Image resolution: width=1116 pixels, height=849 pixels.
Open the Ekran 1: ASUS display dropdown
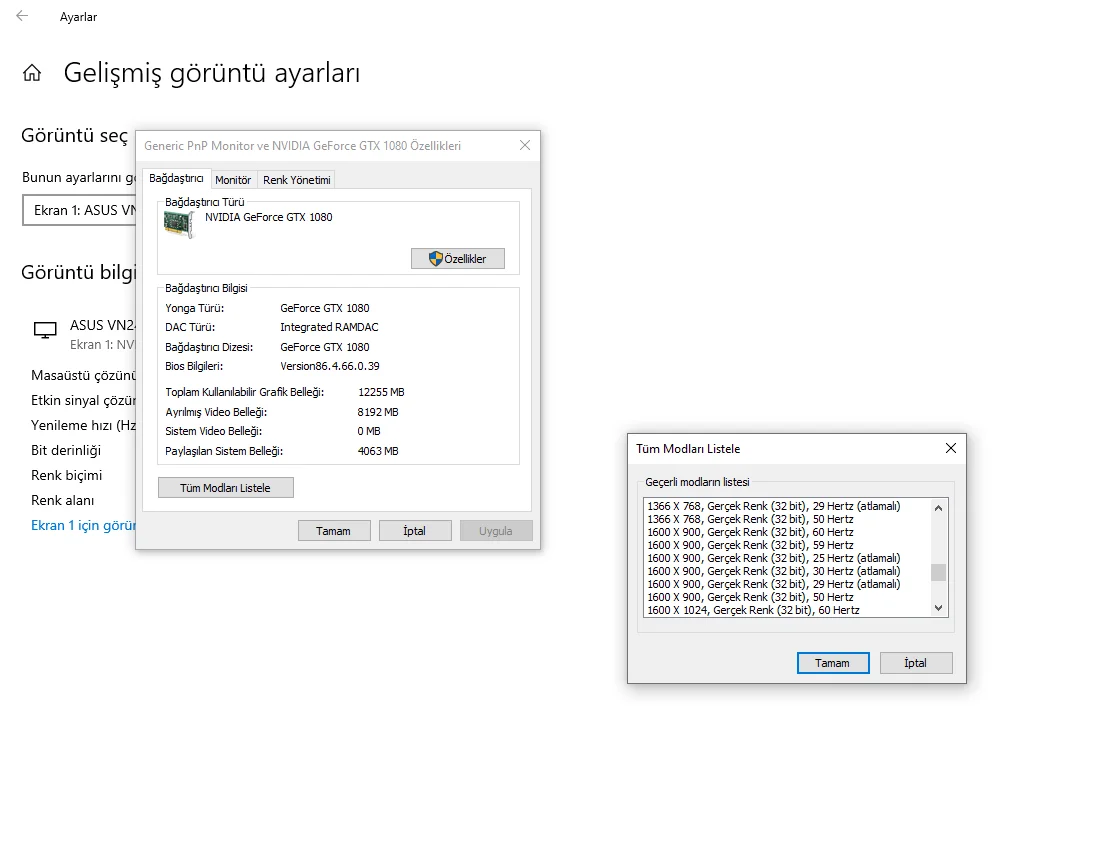coord(80,211)
